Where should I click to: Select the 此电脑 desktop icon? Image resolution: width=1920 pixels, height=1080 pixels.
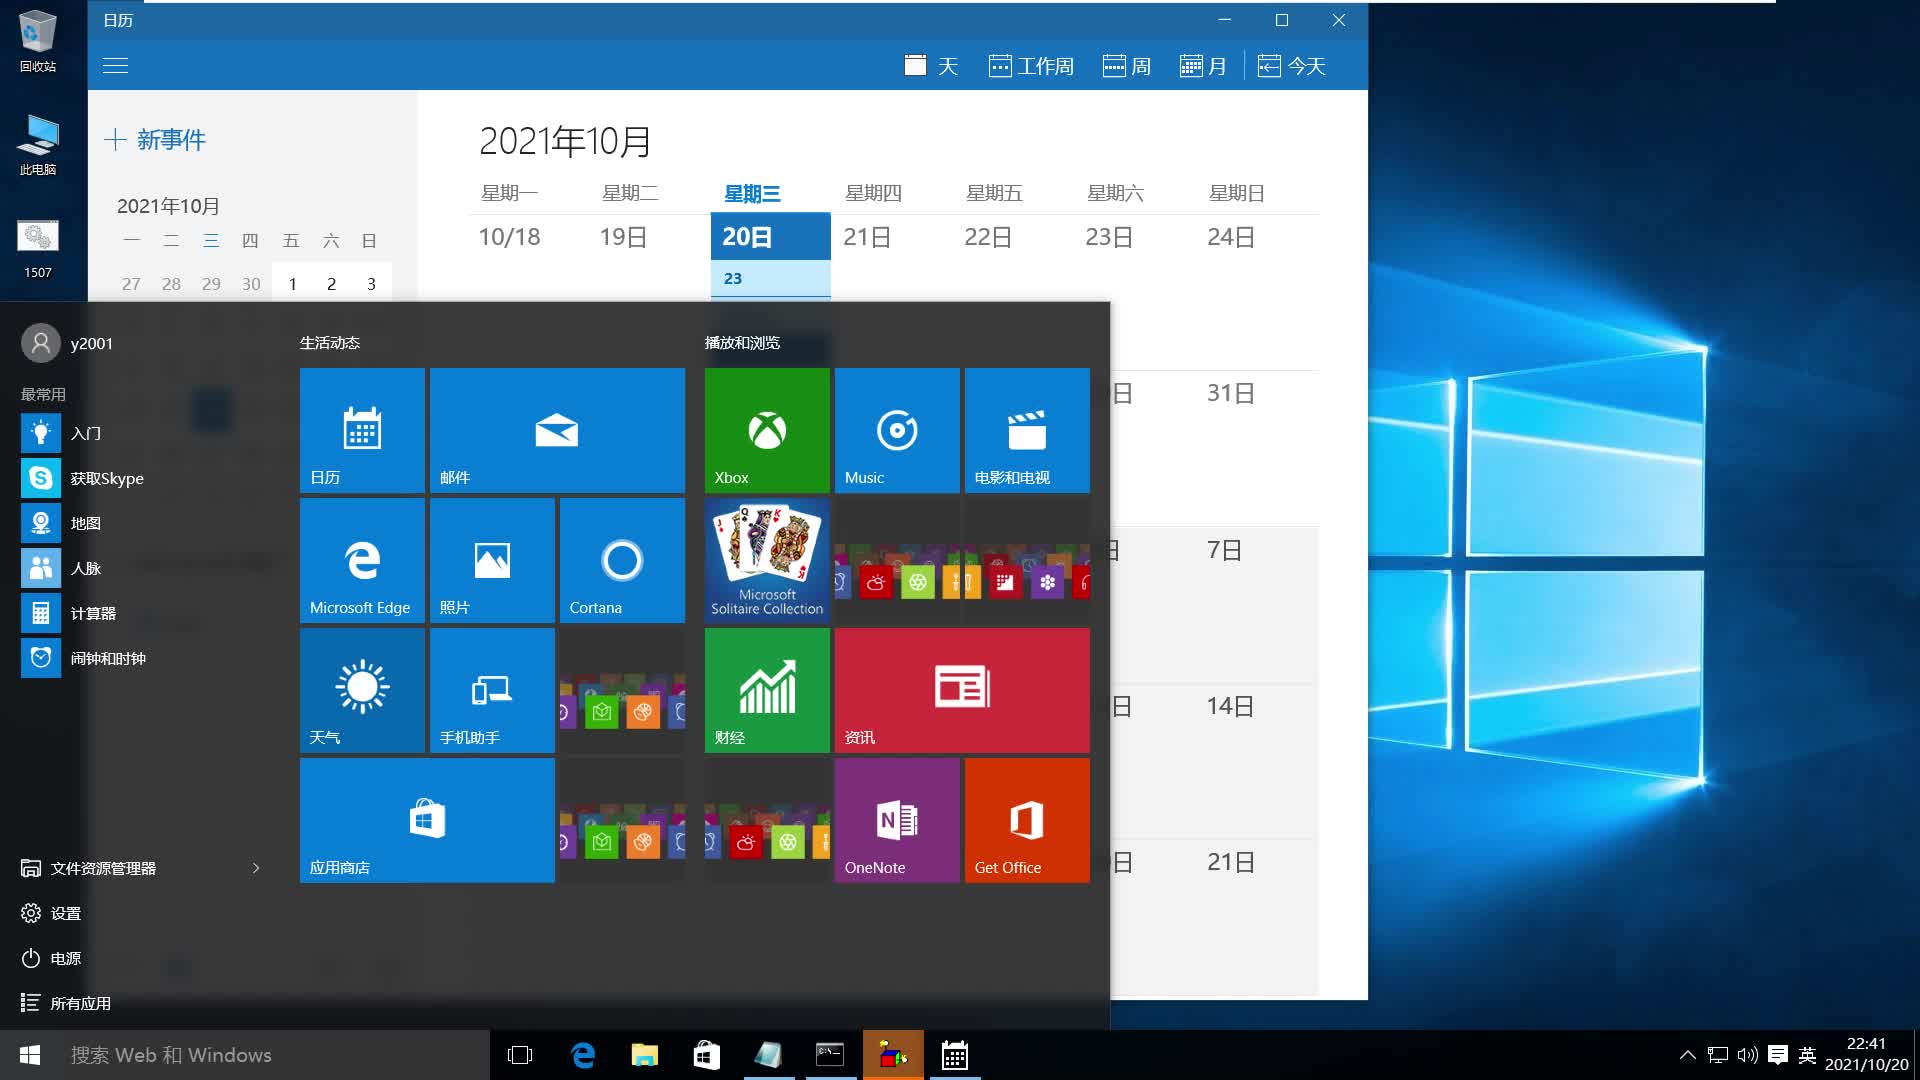pos(38,144)
